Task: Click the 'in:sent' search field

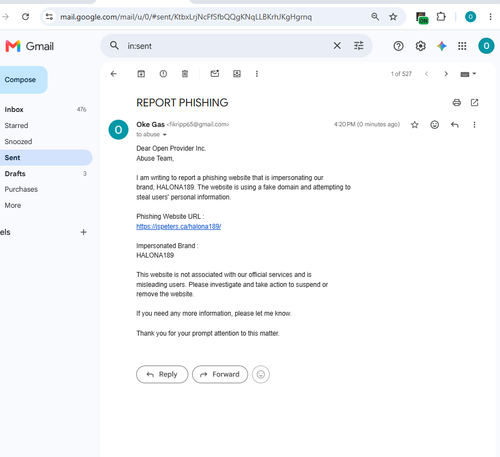Action: pyautogui.click(x=227, y=46)
